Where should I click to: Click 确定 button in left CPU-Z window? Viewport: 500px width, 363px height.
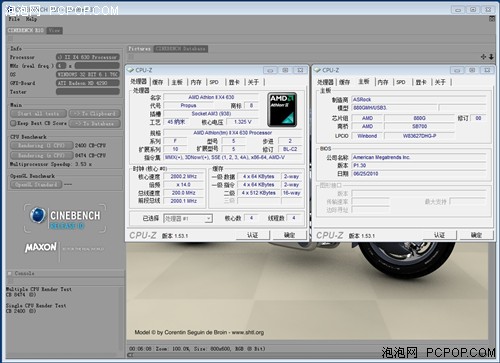pos(289,235)
